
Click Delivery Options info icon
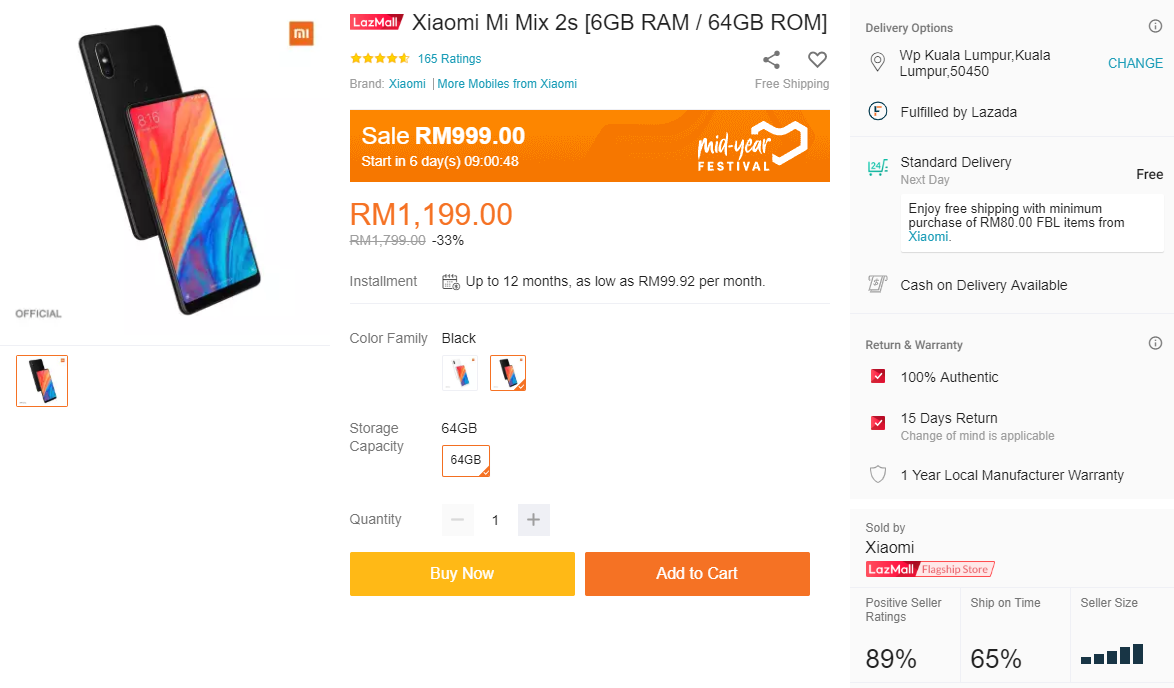coord(1155,27)
